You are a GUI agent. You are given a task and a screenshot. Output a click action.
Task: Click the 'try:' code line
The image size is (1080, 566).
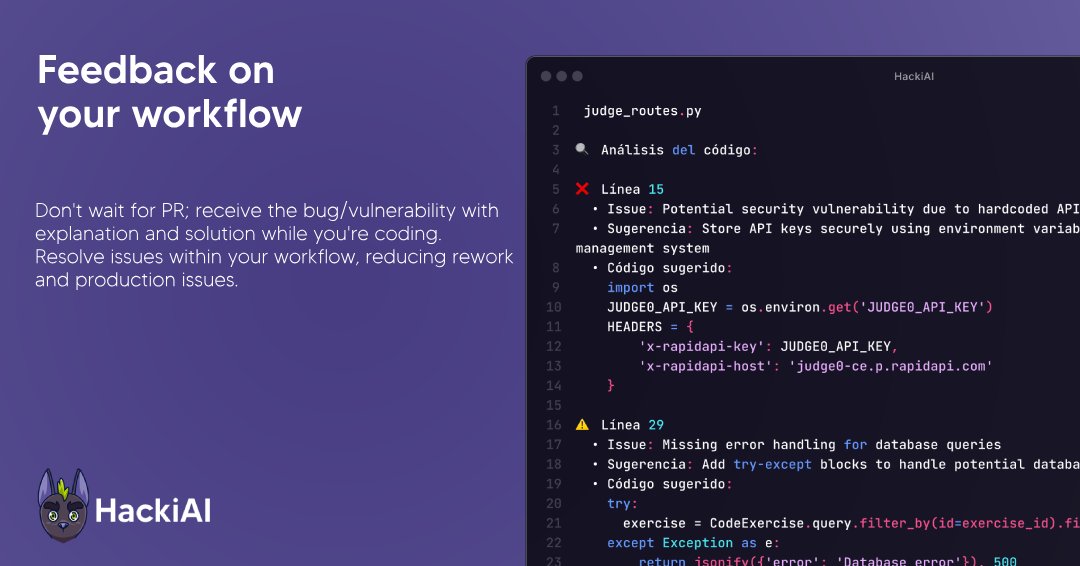tap(623, 503)
